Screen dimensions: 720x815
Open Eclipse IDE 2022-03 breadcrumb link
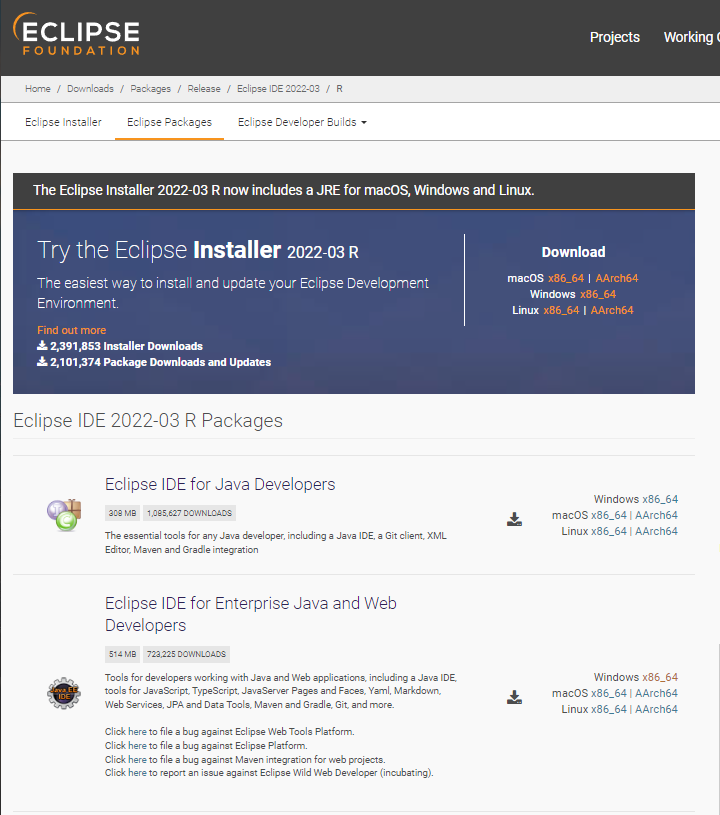pos(278,89)
